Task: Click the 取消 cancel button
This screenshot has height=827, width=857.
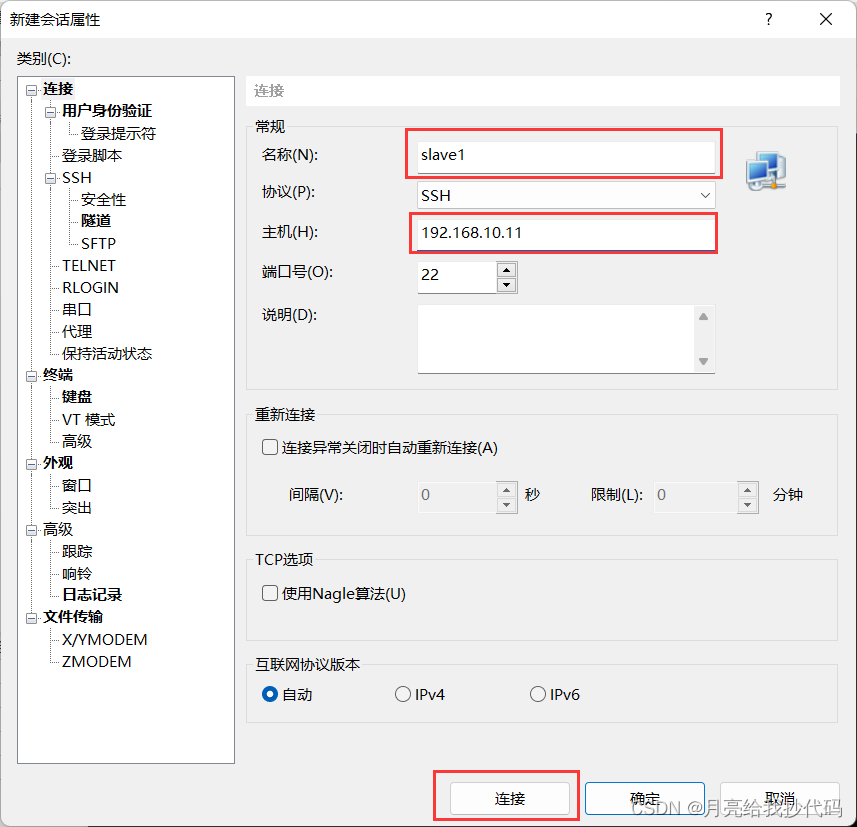Action: [x=779, y=799]
